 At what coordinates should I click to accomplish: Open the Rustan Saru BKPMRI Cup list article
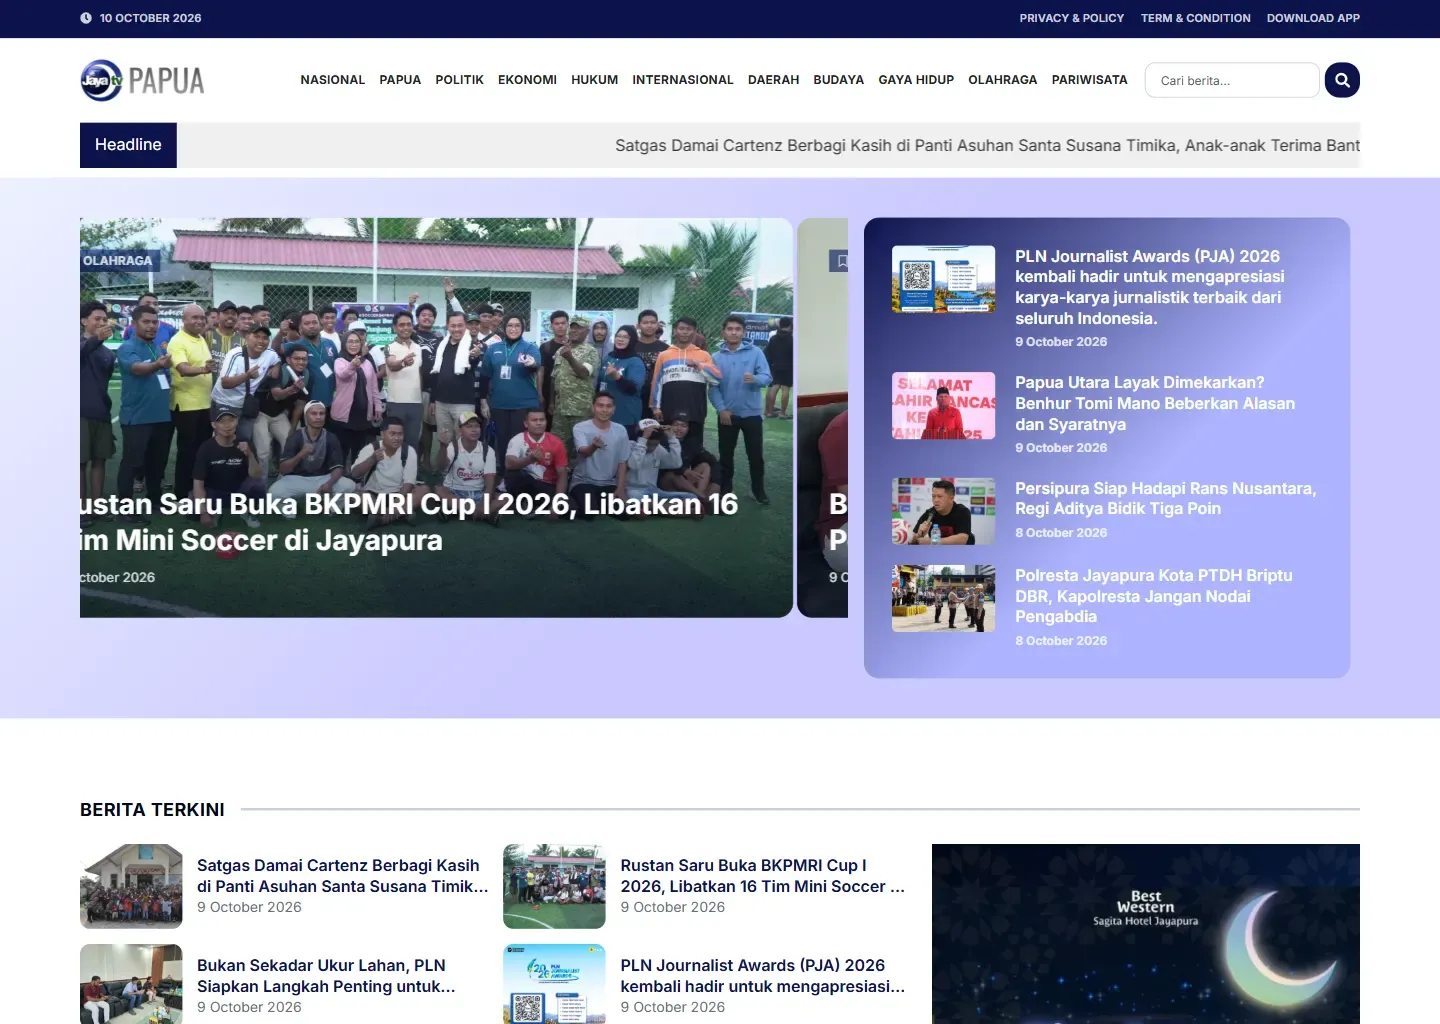tap(762, 876)
